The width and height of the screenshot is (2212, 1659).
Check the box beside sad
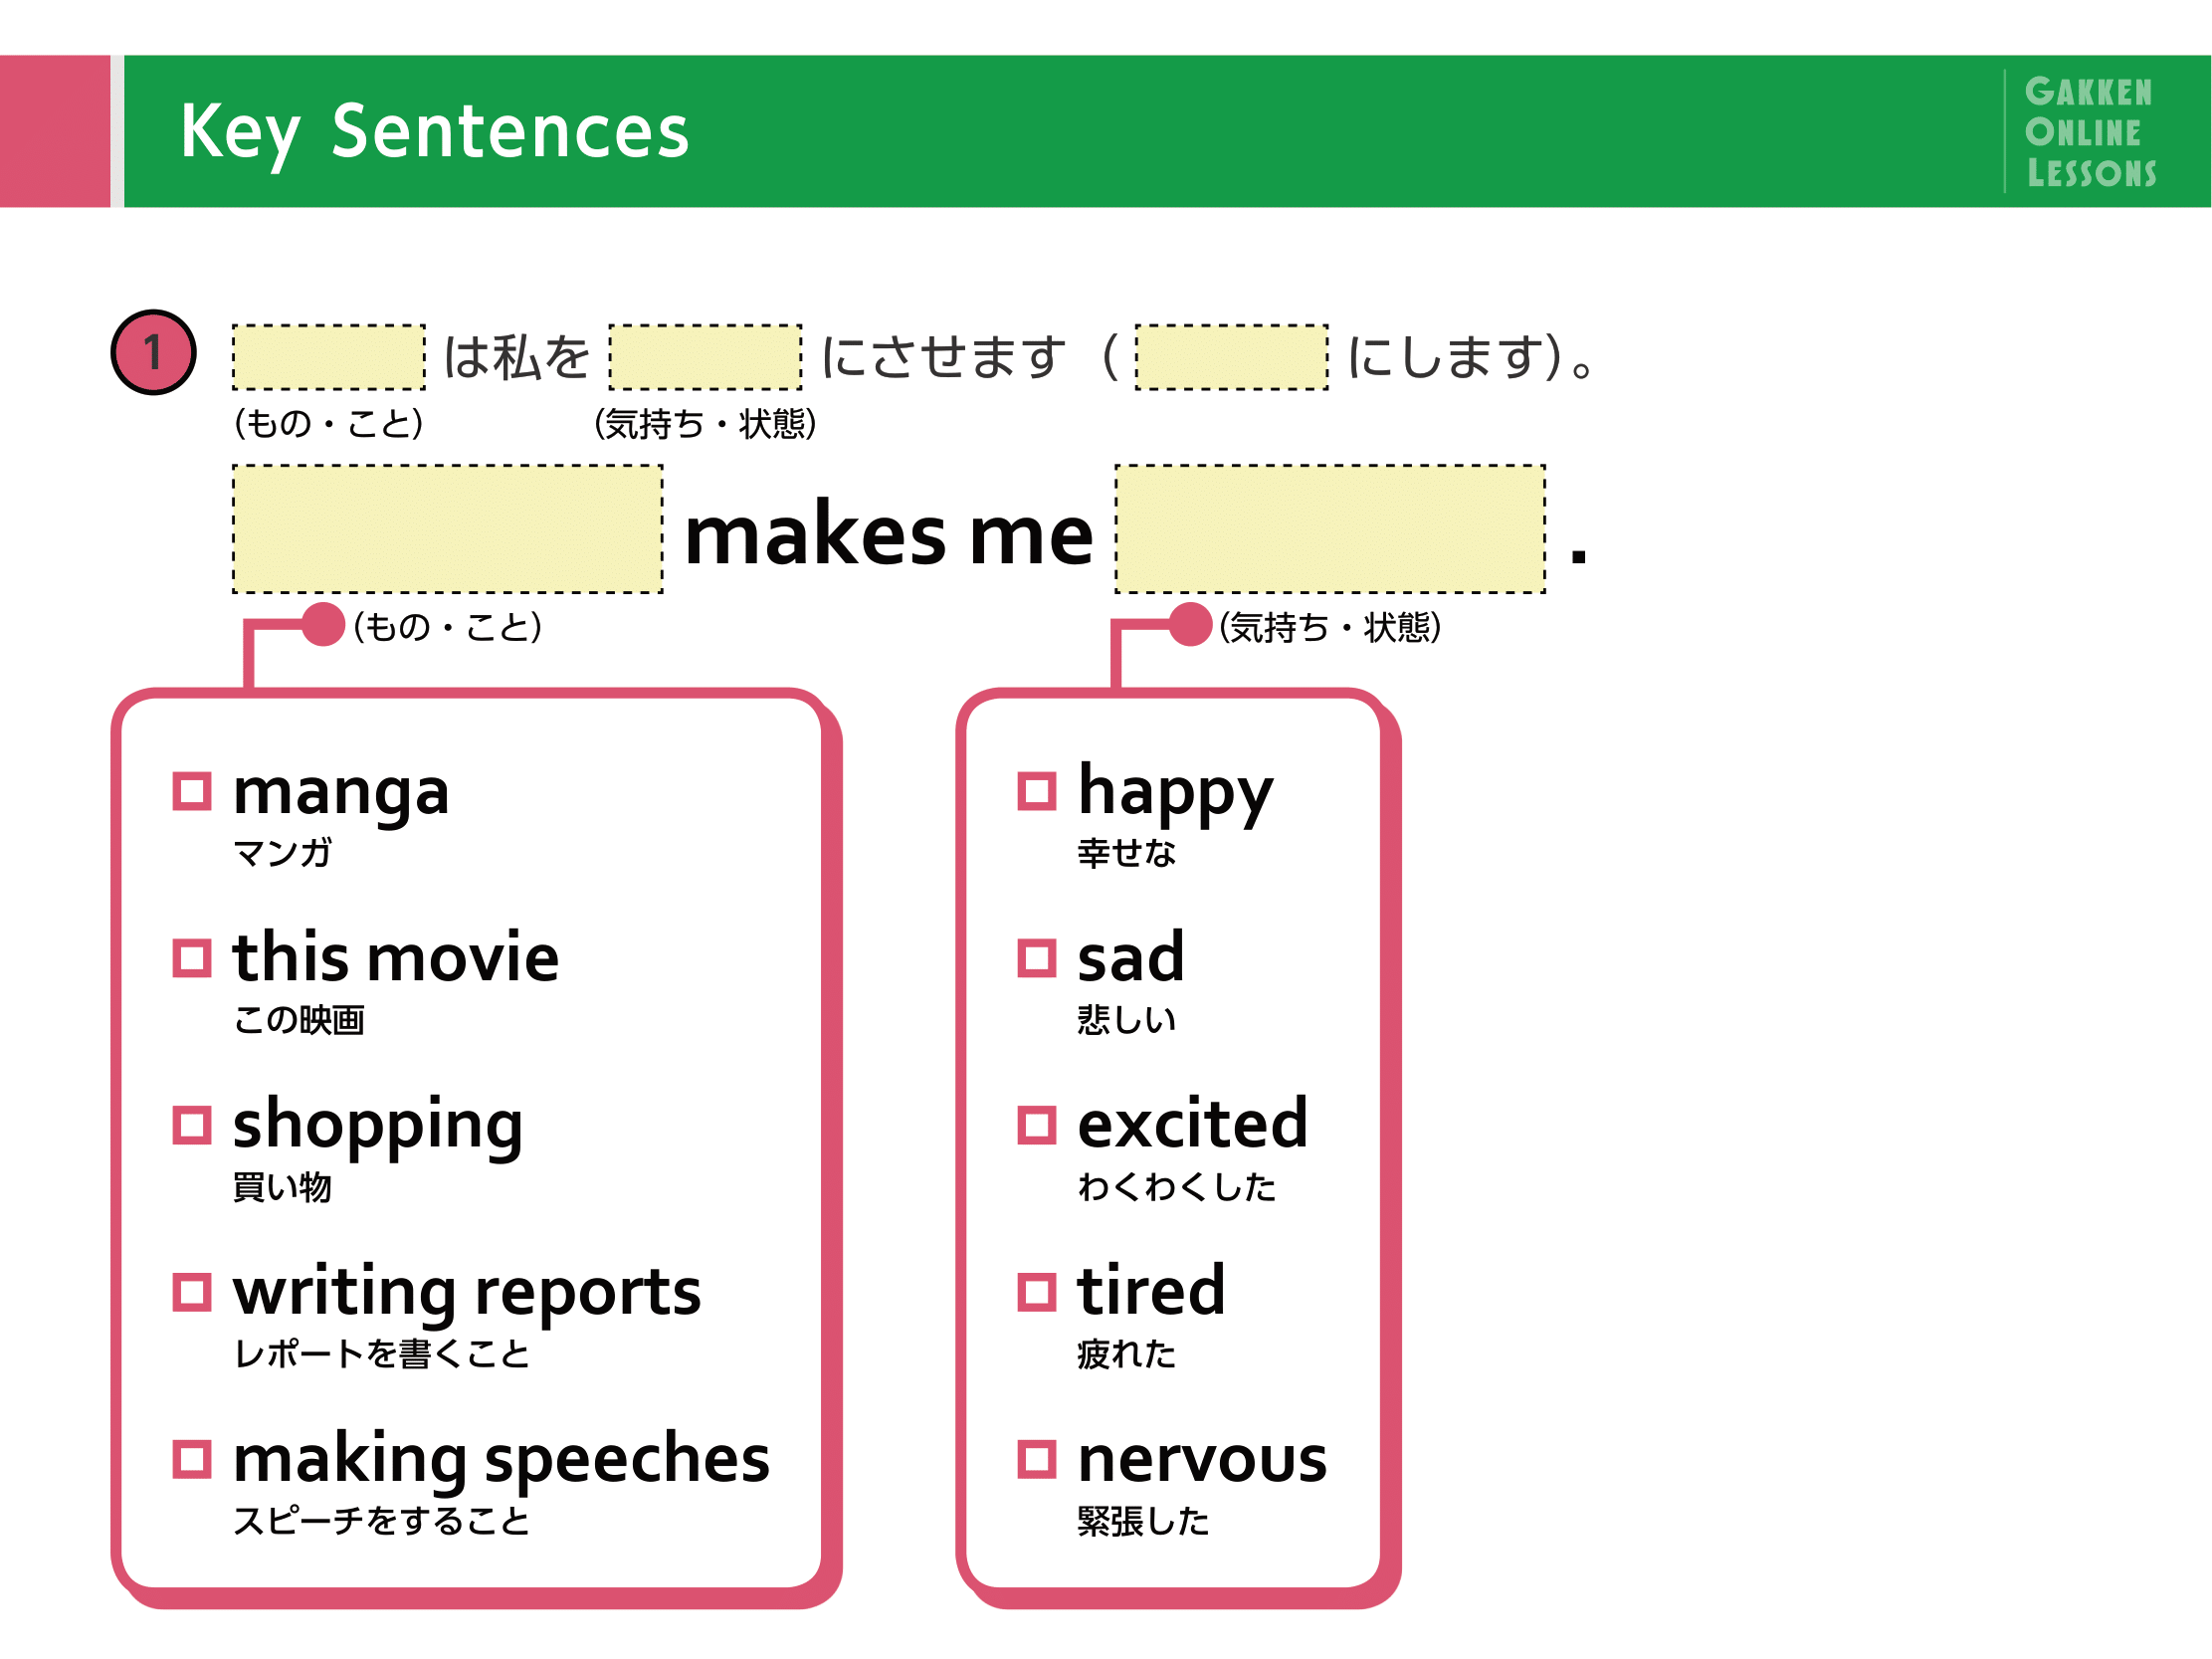[x=1037, y=958]
